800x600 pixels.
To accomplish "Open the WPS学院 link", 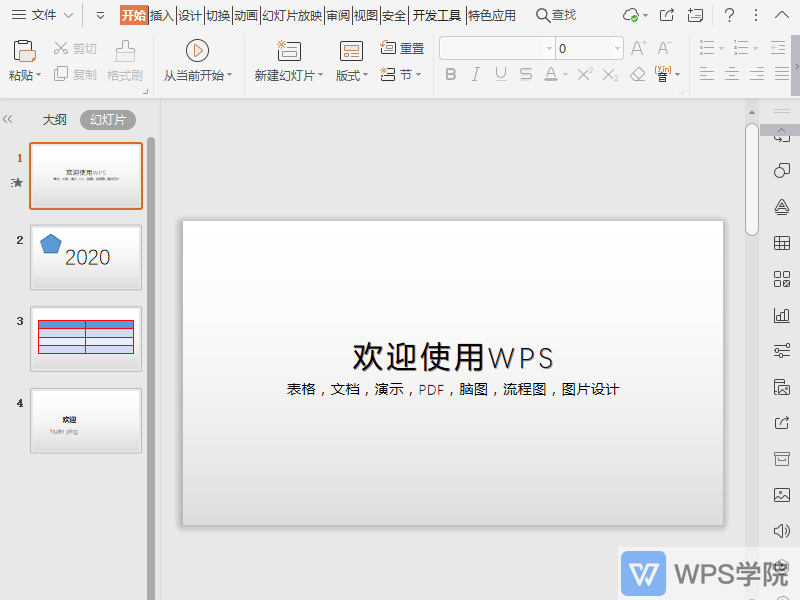I will click(x=700, y=573).
